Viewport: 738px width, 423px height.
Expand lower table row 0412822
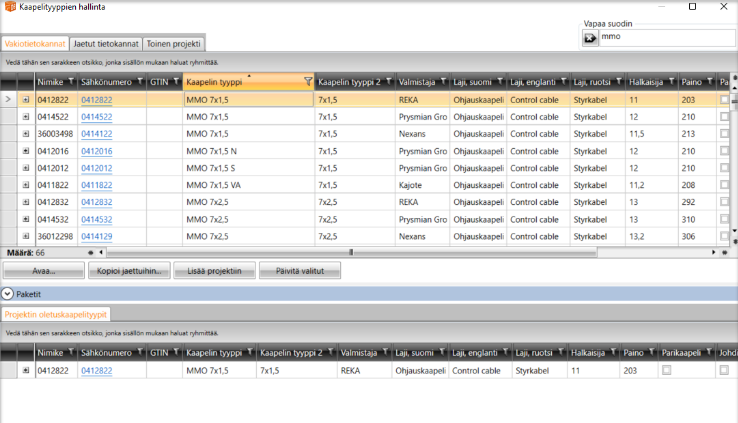point(26,371)
